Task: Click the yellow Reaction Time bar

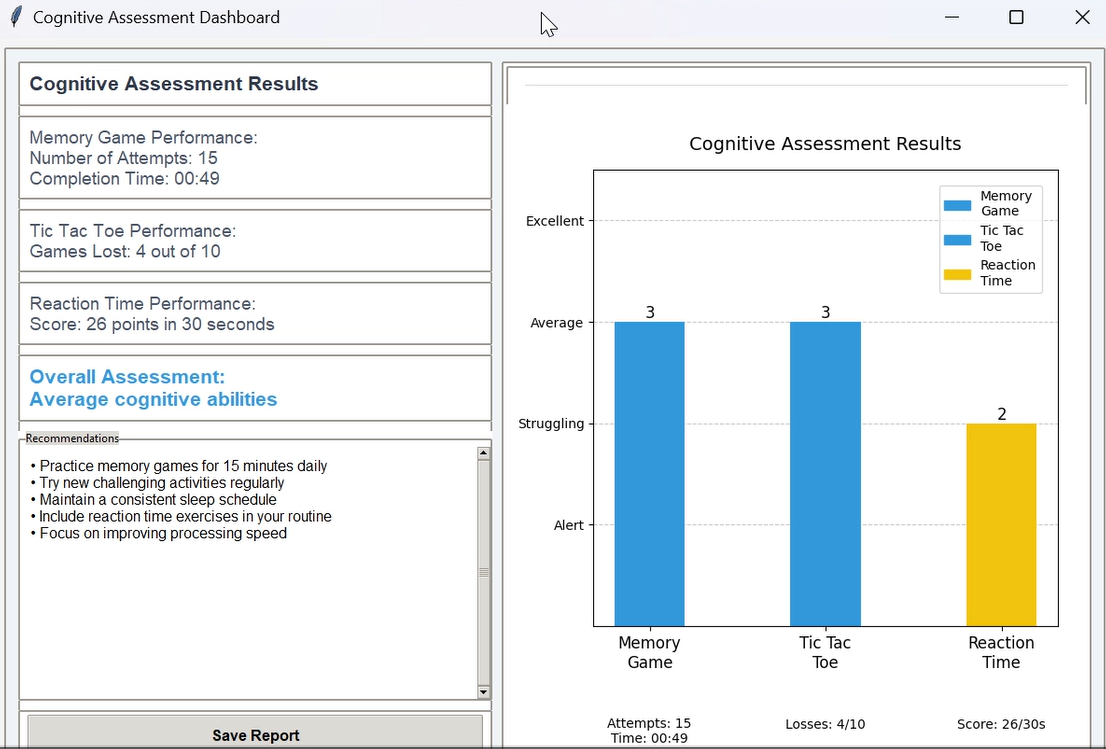Action: tap(1001, 525)
